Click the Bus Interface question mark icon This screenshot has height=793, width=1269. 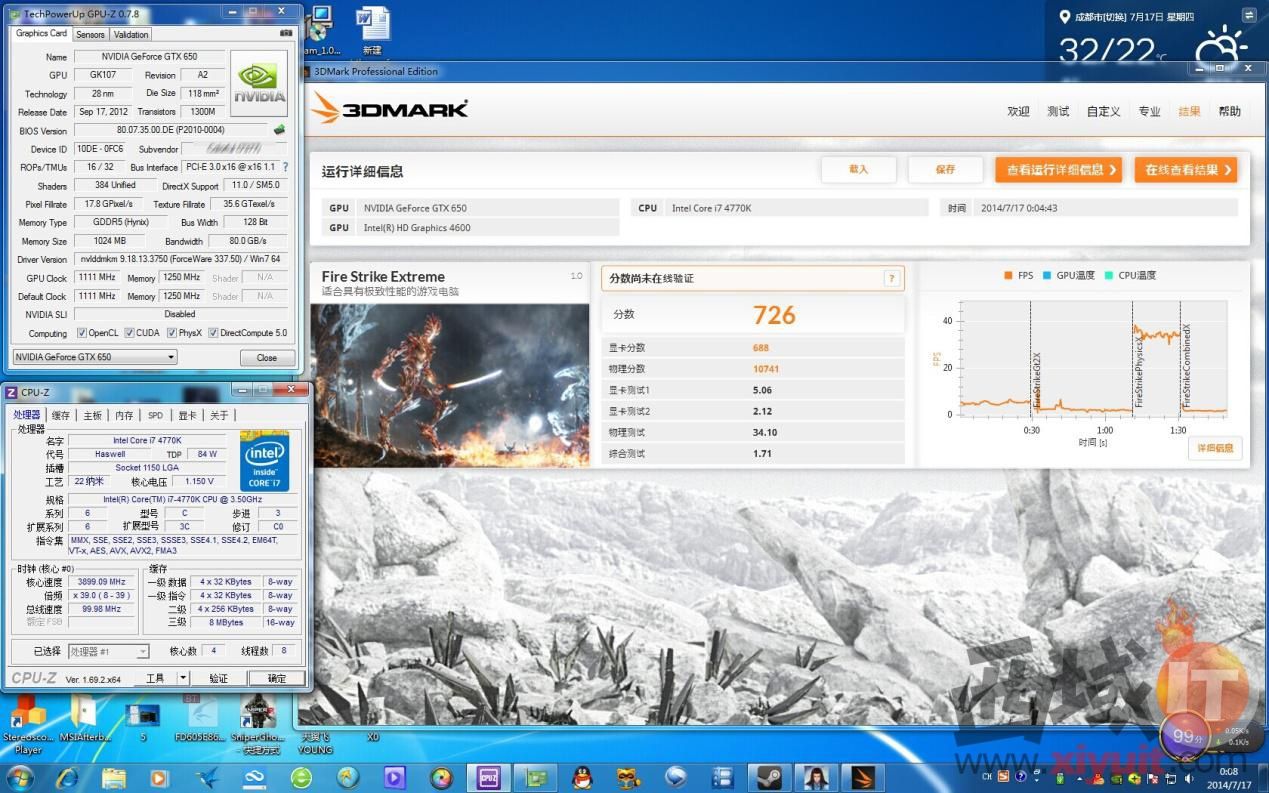(x=285, y=167)
